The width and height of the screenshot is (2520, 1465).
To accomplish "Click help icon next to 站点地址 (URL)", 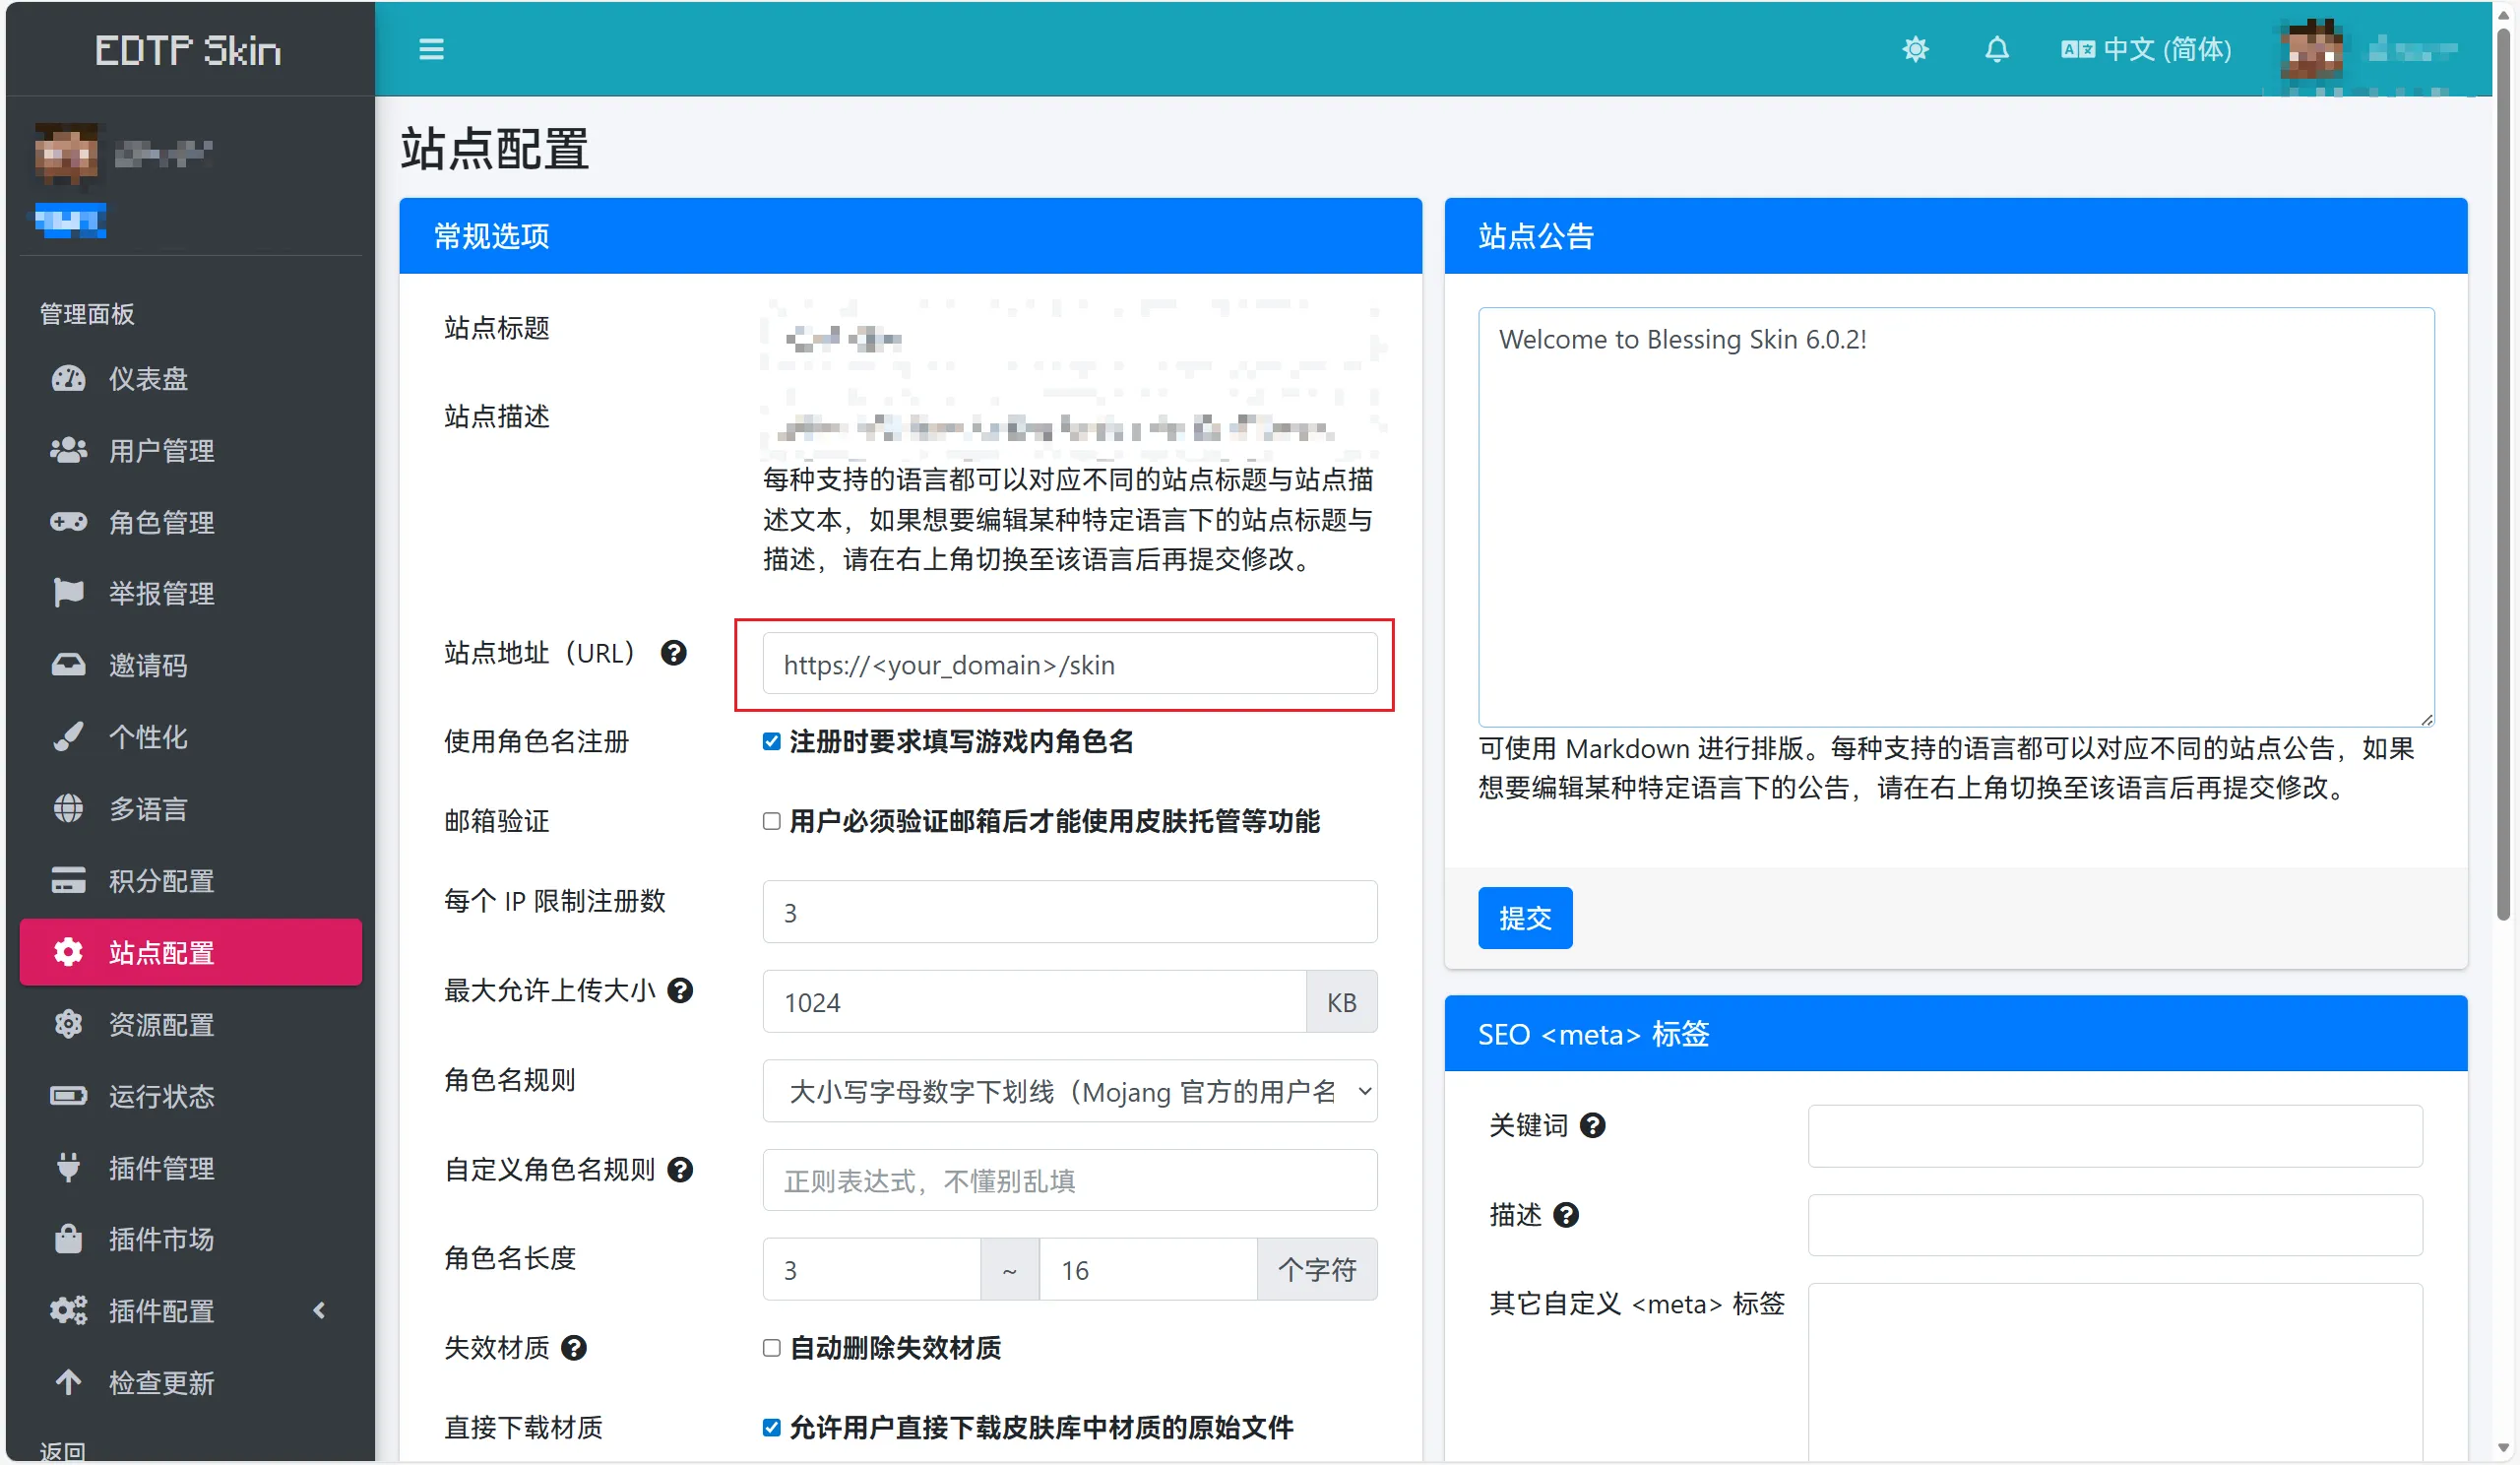I will tap(673, 653).
